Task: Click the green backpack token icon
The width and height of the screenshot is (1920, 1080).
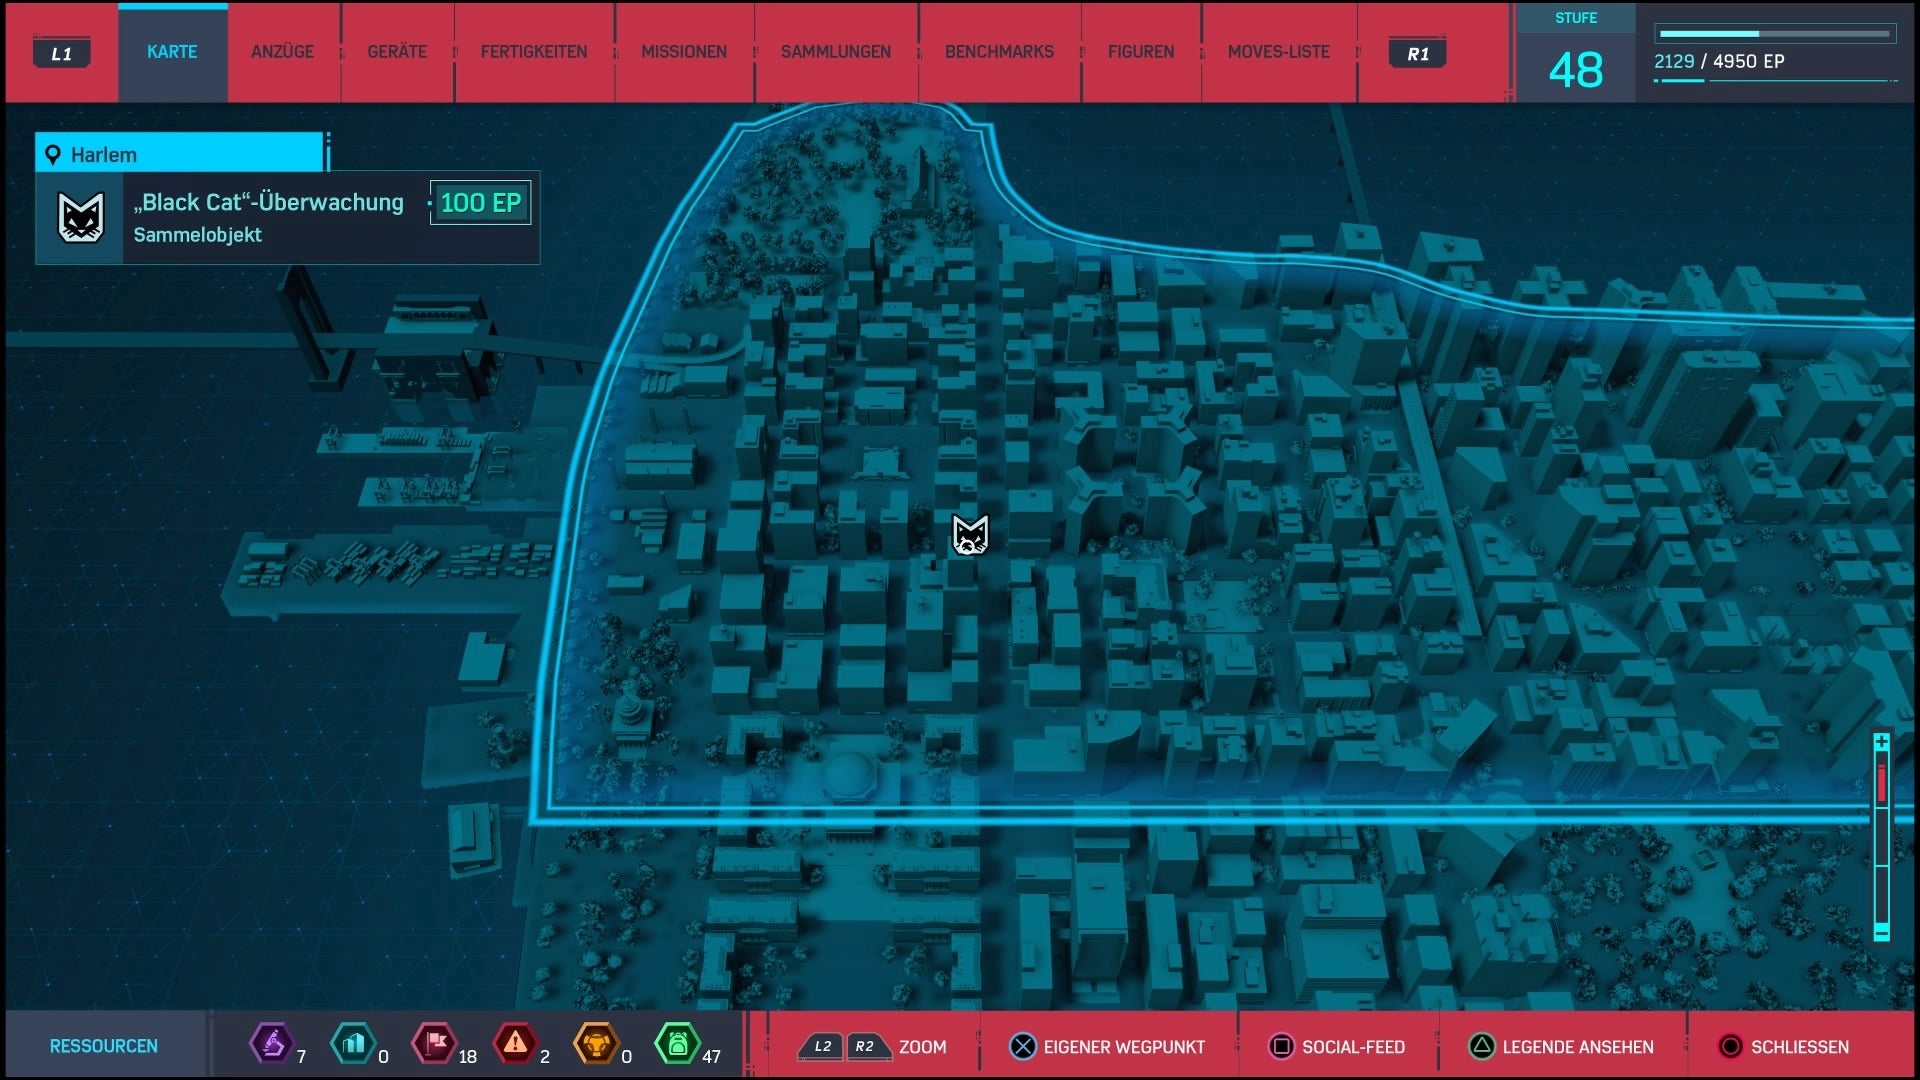Action: 677,1044
